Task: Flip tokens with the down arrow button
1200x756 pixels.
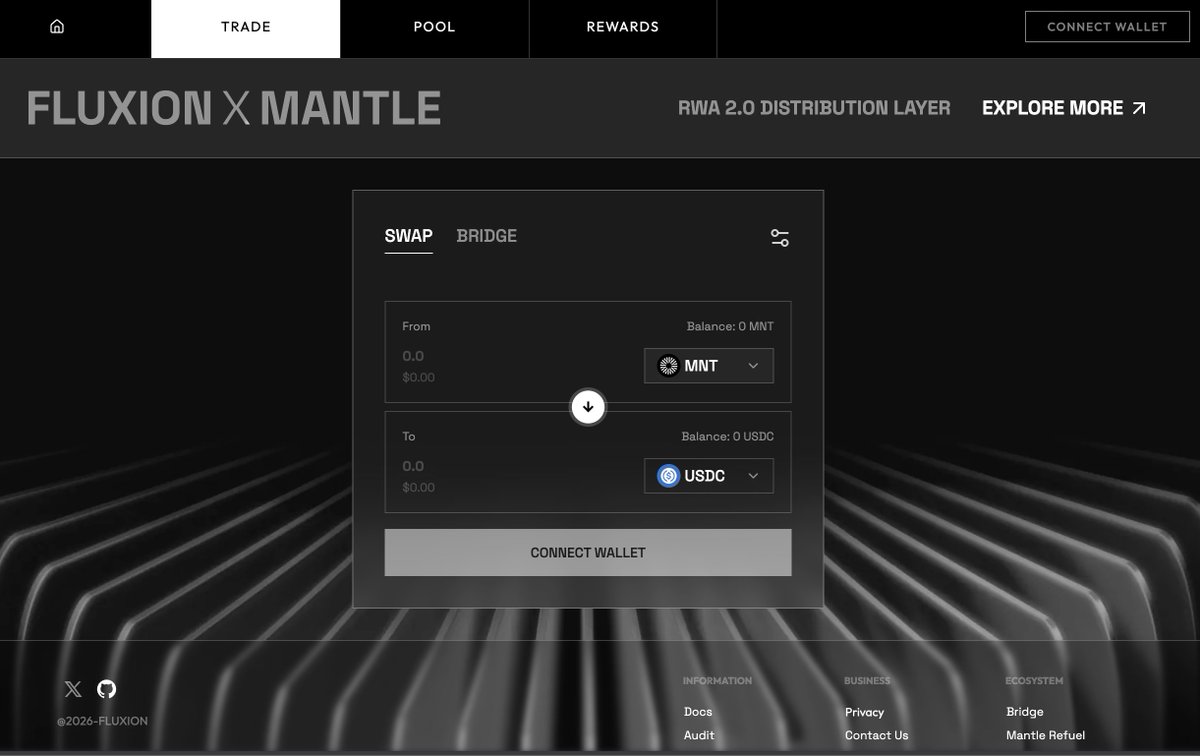Action: (x=588, y=407)
